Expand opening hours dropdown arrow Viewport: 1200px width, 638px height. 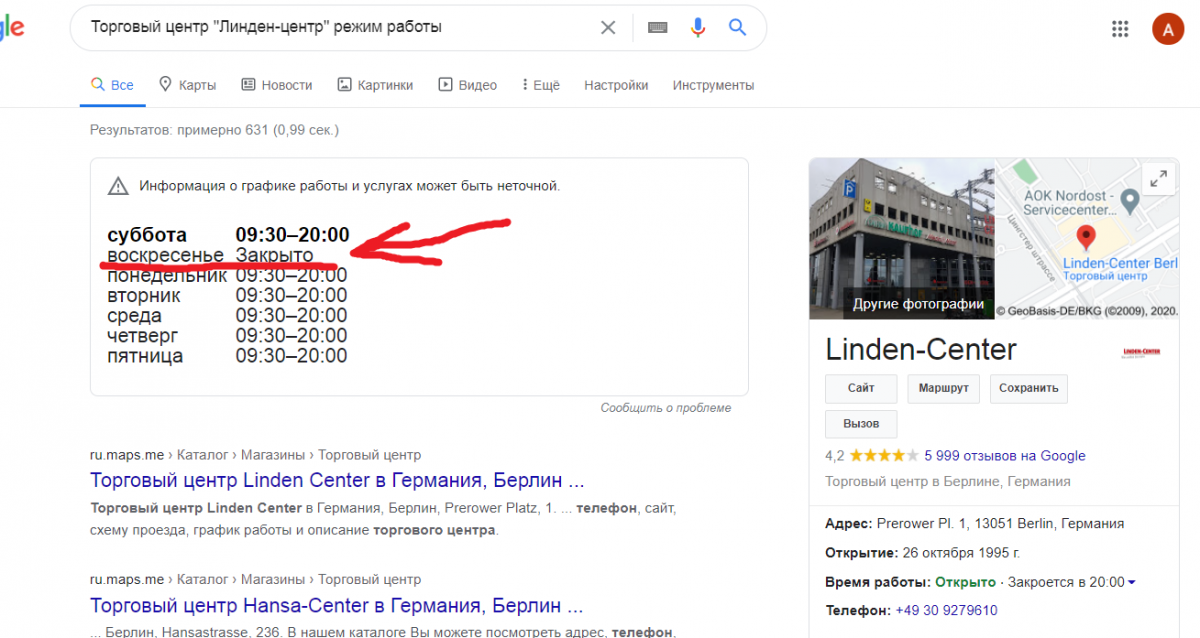(1131, 583)
